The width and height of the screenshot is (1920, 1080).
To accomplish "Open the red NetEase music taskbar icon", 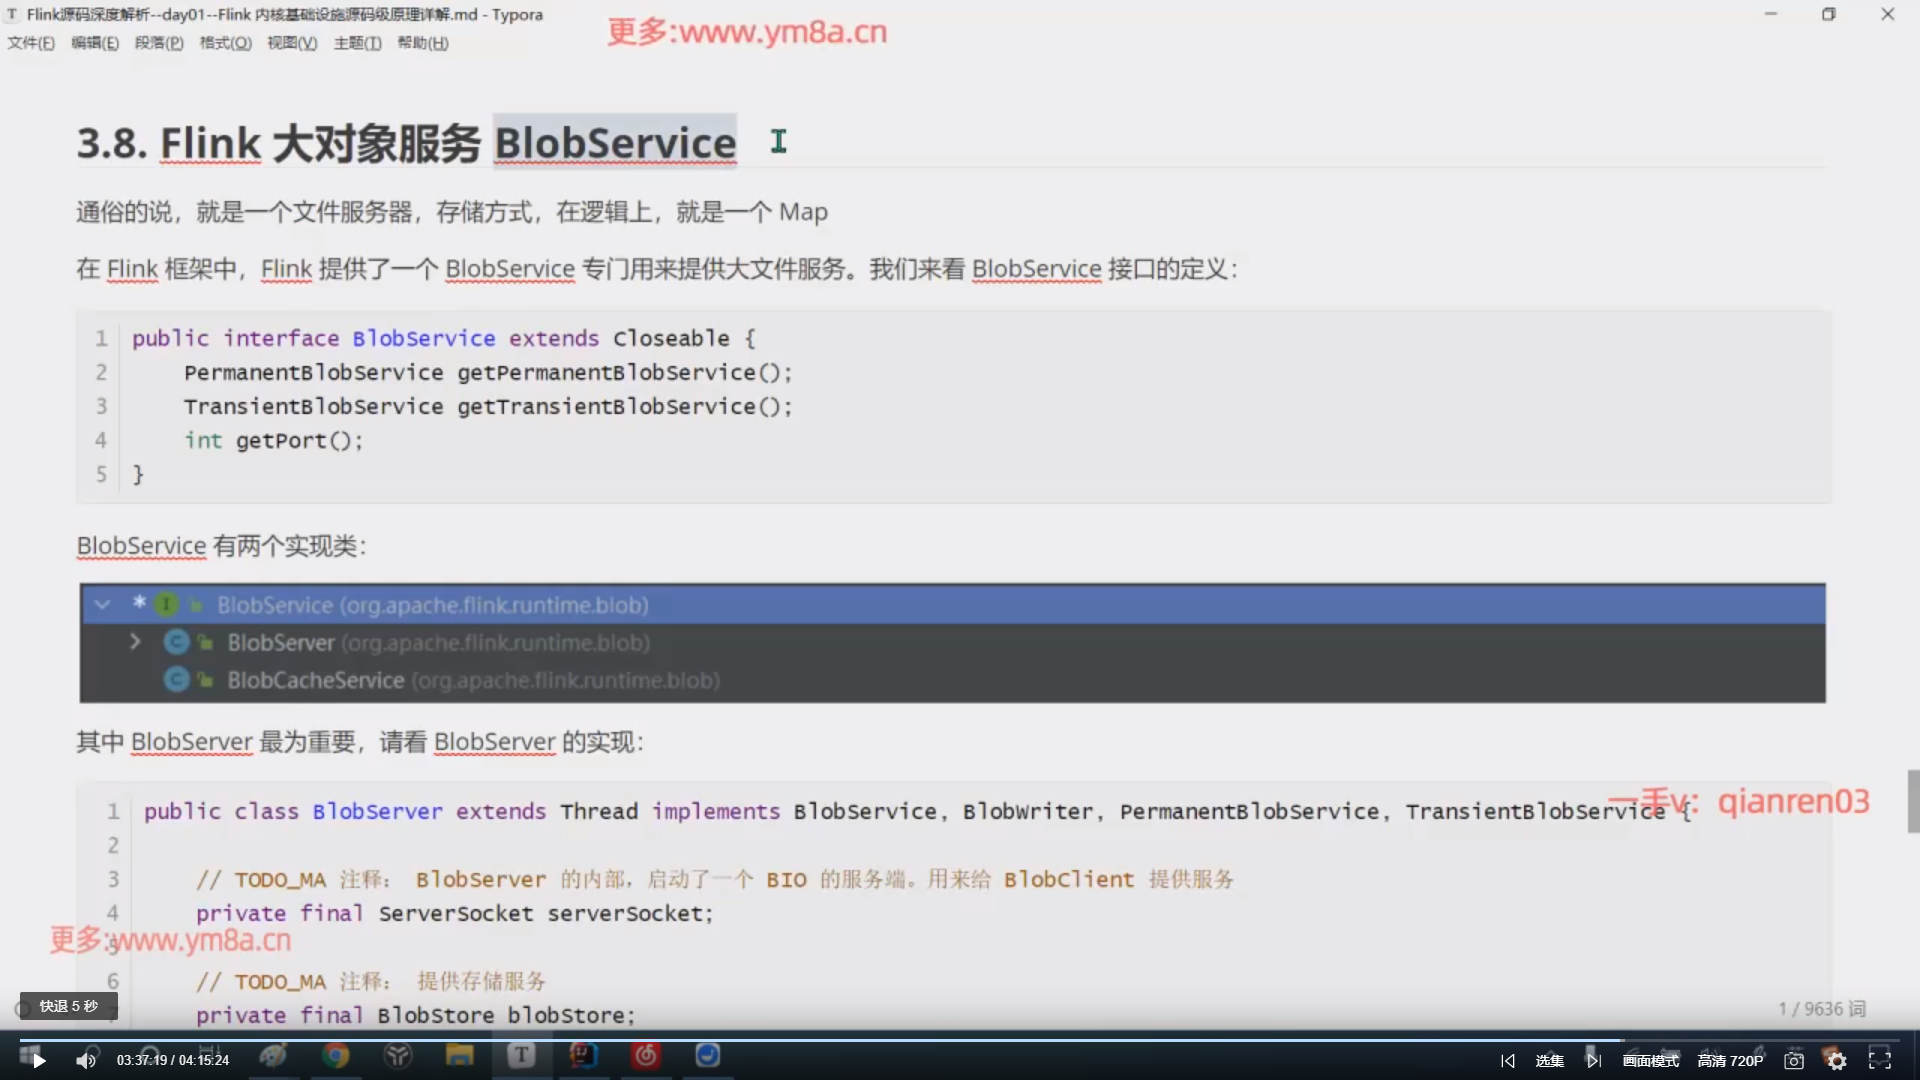I will click(x=646, y=1056).
